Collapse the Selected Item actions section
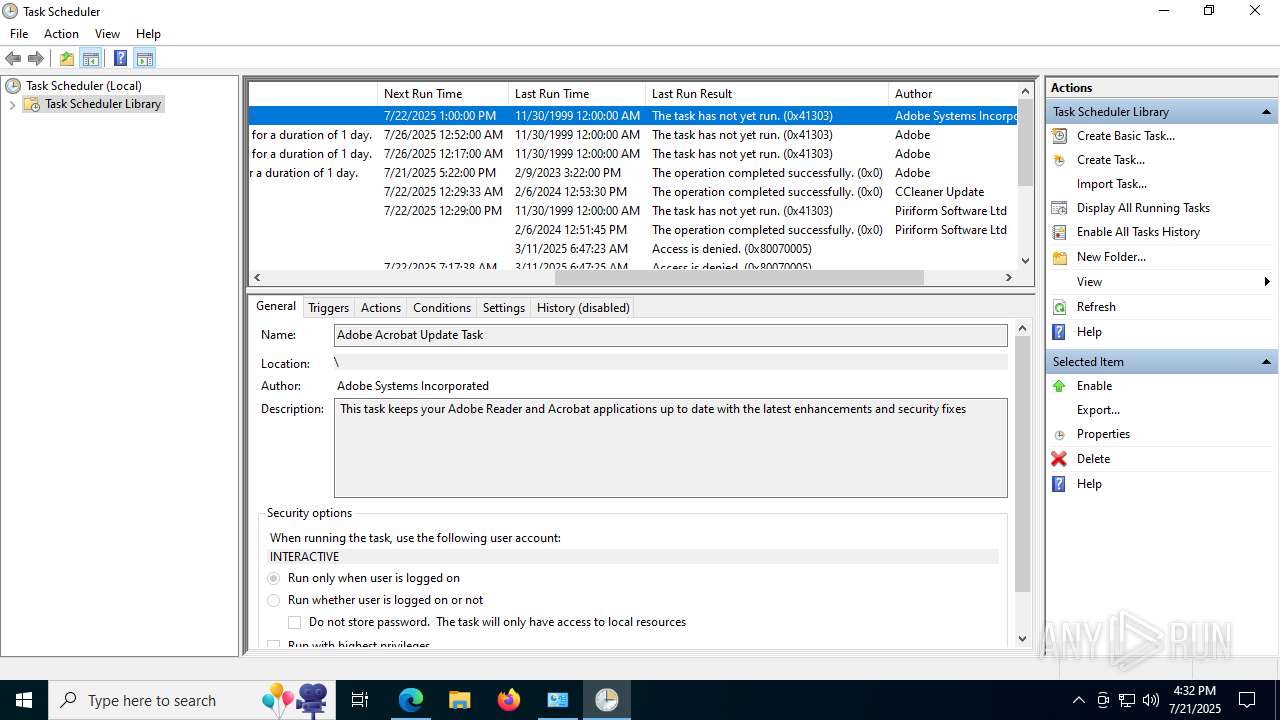Screen dimensions: 1280x720 coord(1266,362)
